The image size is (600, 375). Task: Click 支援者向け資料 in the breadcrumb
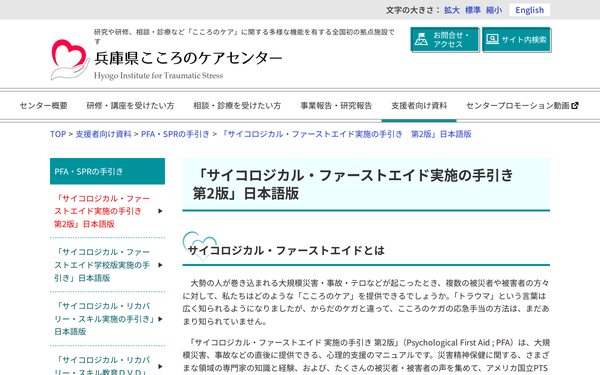[103, 134]
